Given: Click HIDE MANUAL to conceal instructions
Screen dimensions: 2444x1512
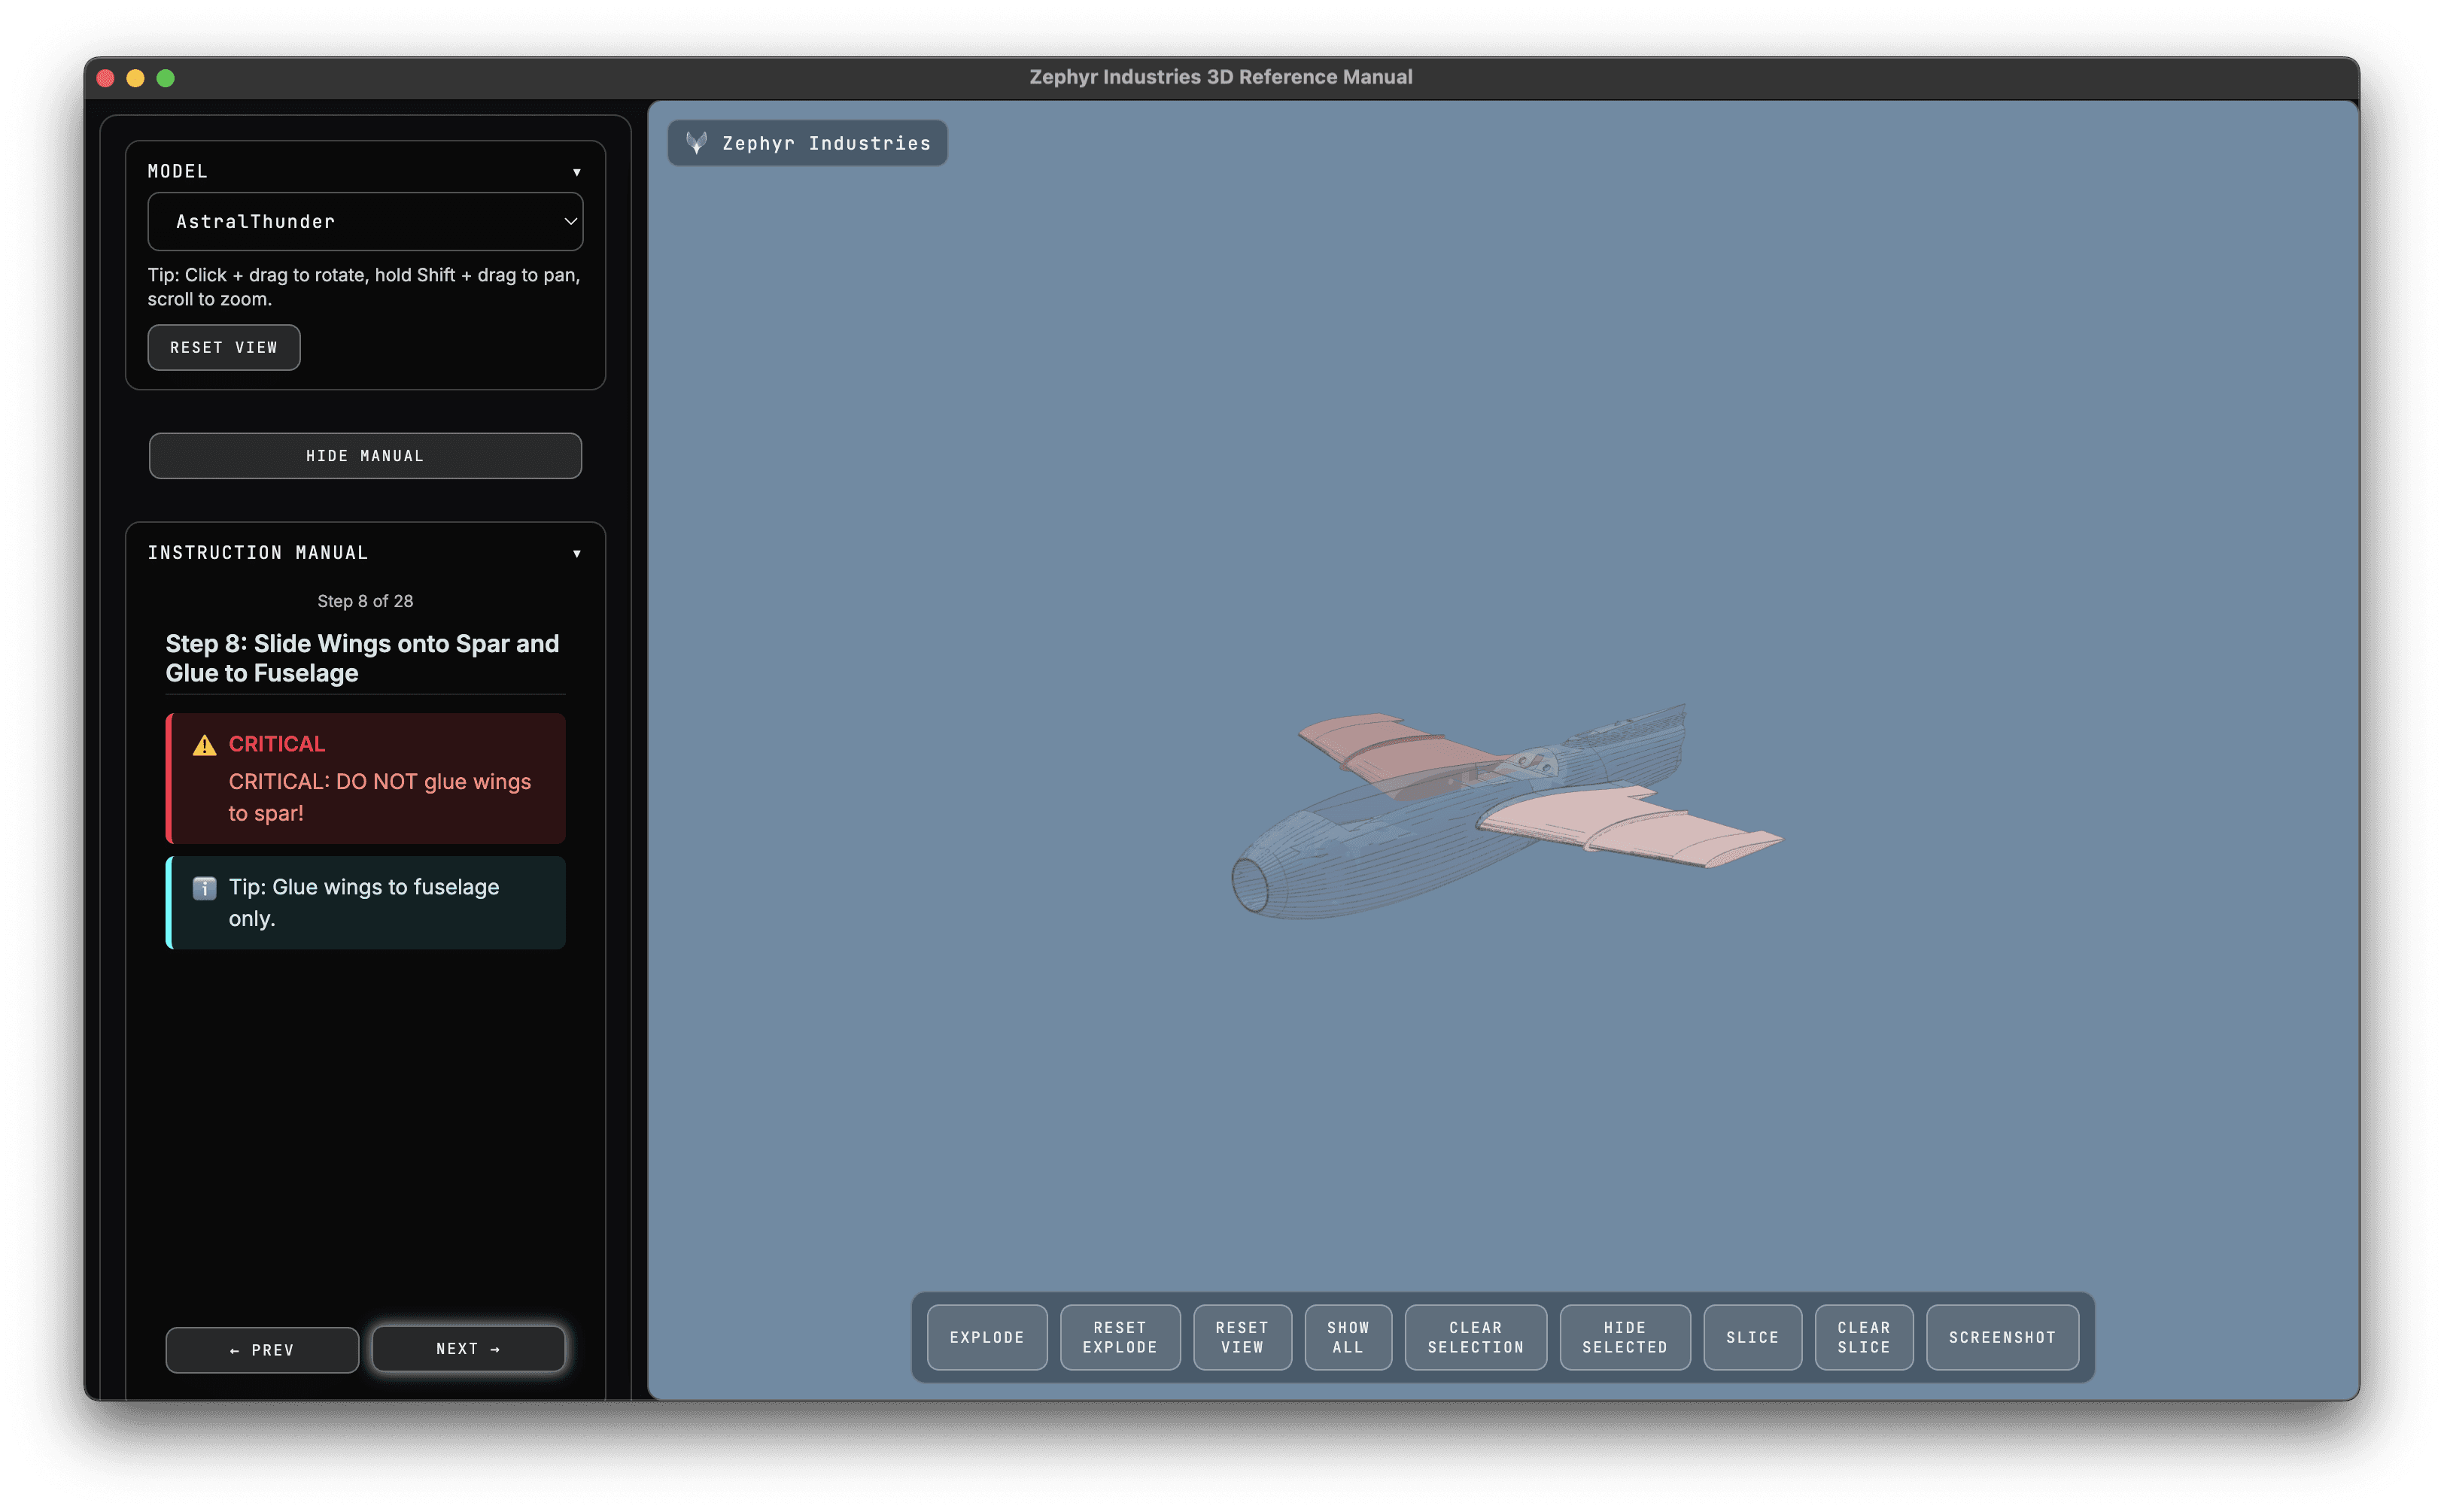Looking at the screenshot, I should [365, 455].
